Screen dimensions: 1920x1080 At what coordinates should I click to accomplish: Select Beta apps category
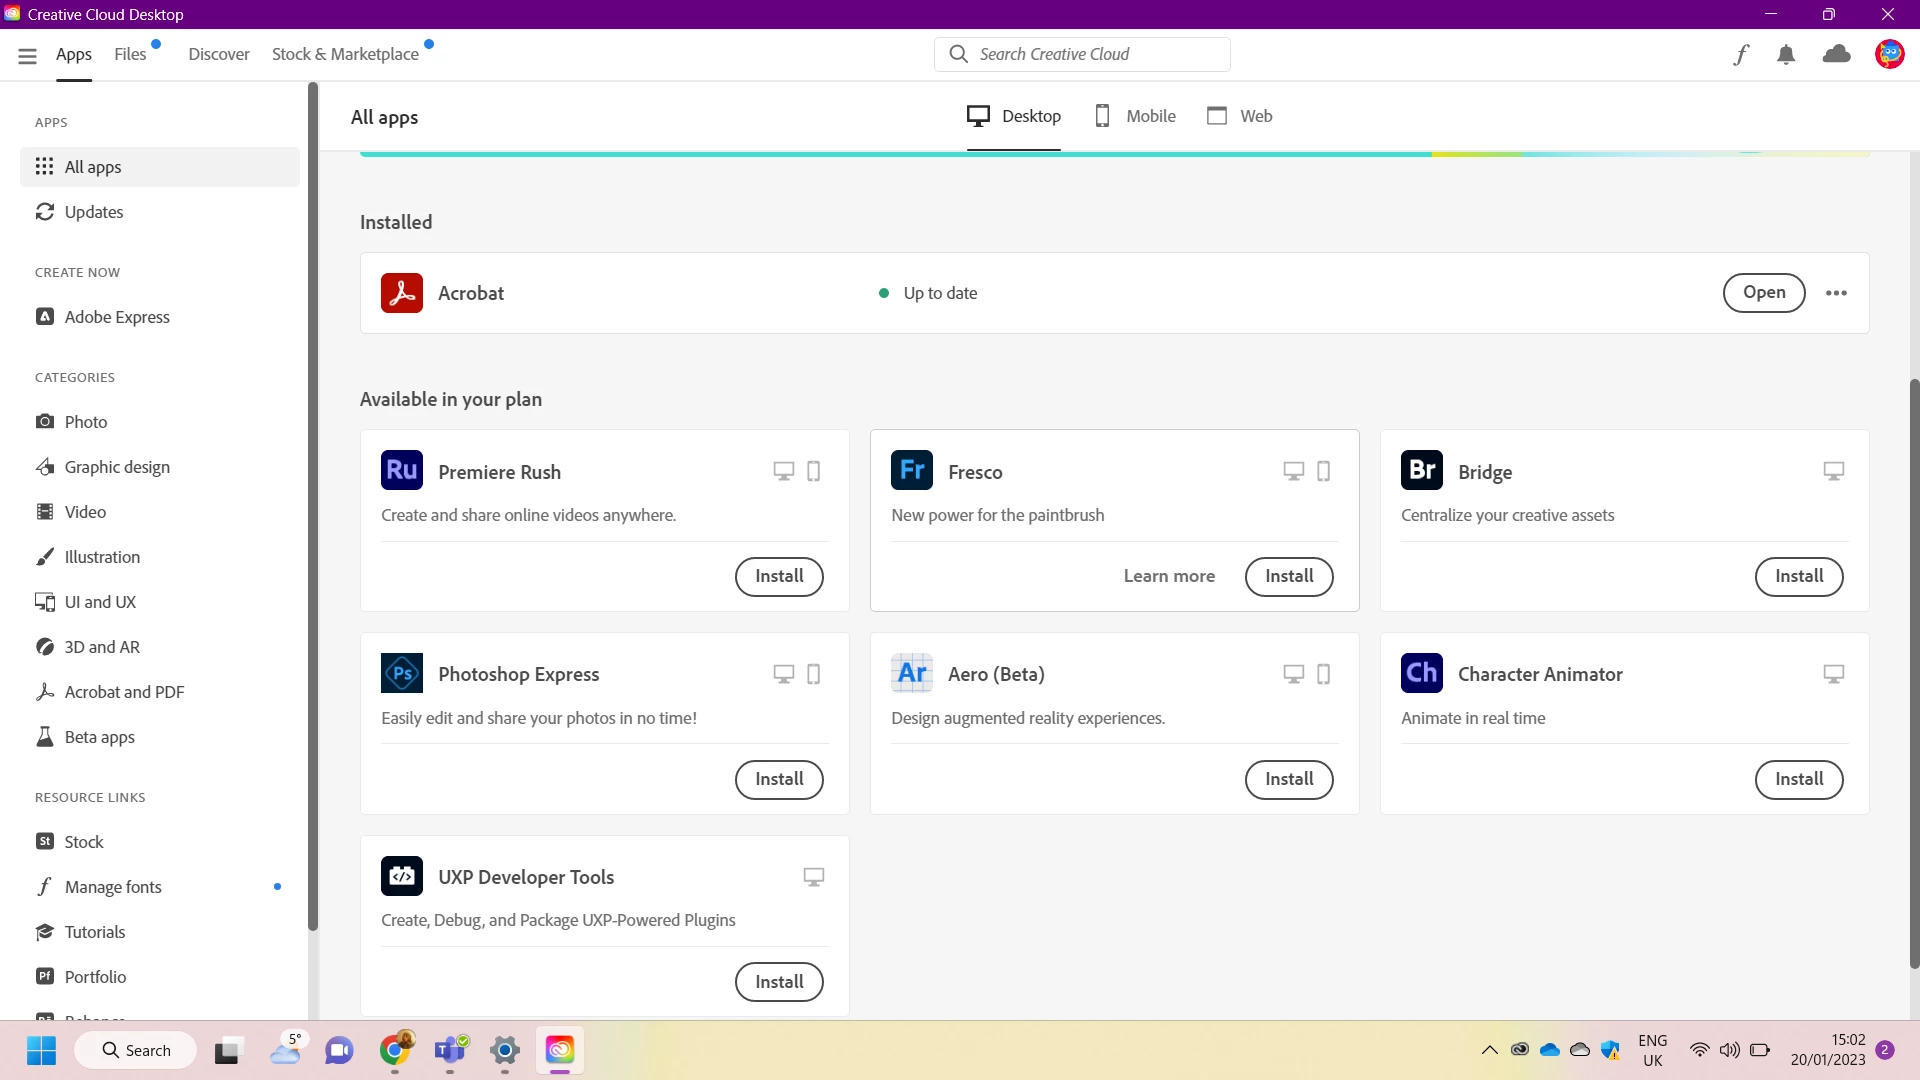pos(99,737)
